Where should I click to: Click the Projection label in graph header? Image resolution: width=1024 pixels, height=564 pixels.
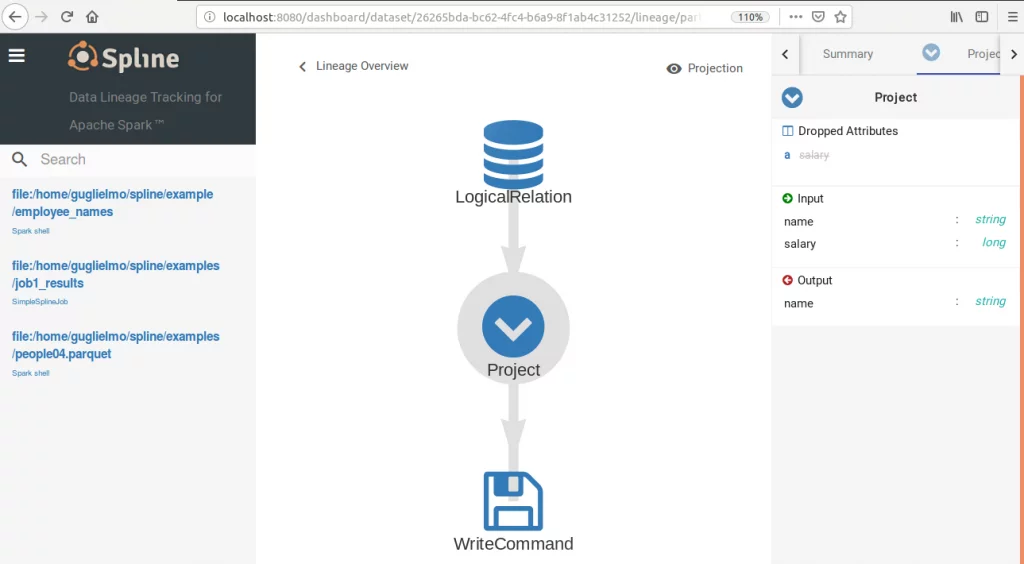tap(715, 69)
